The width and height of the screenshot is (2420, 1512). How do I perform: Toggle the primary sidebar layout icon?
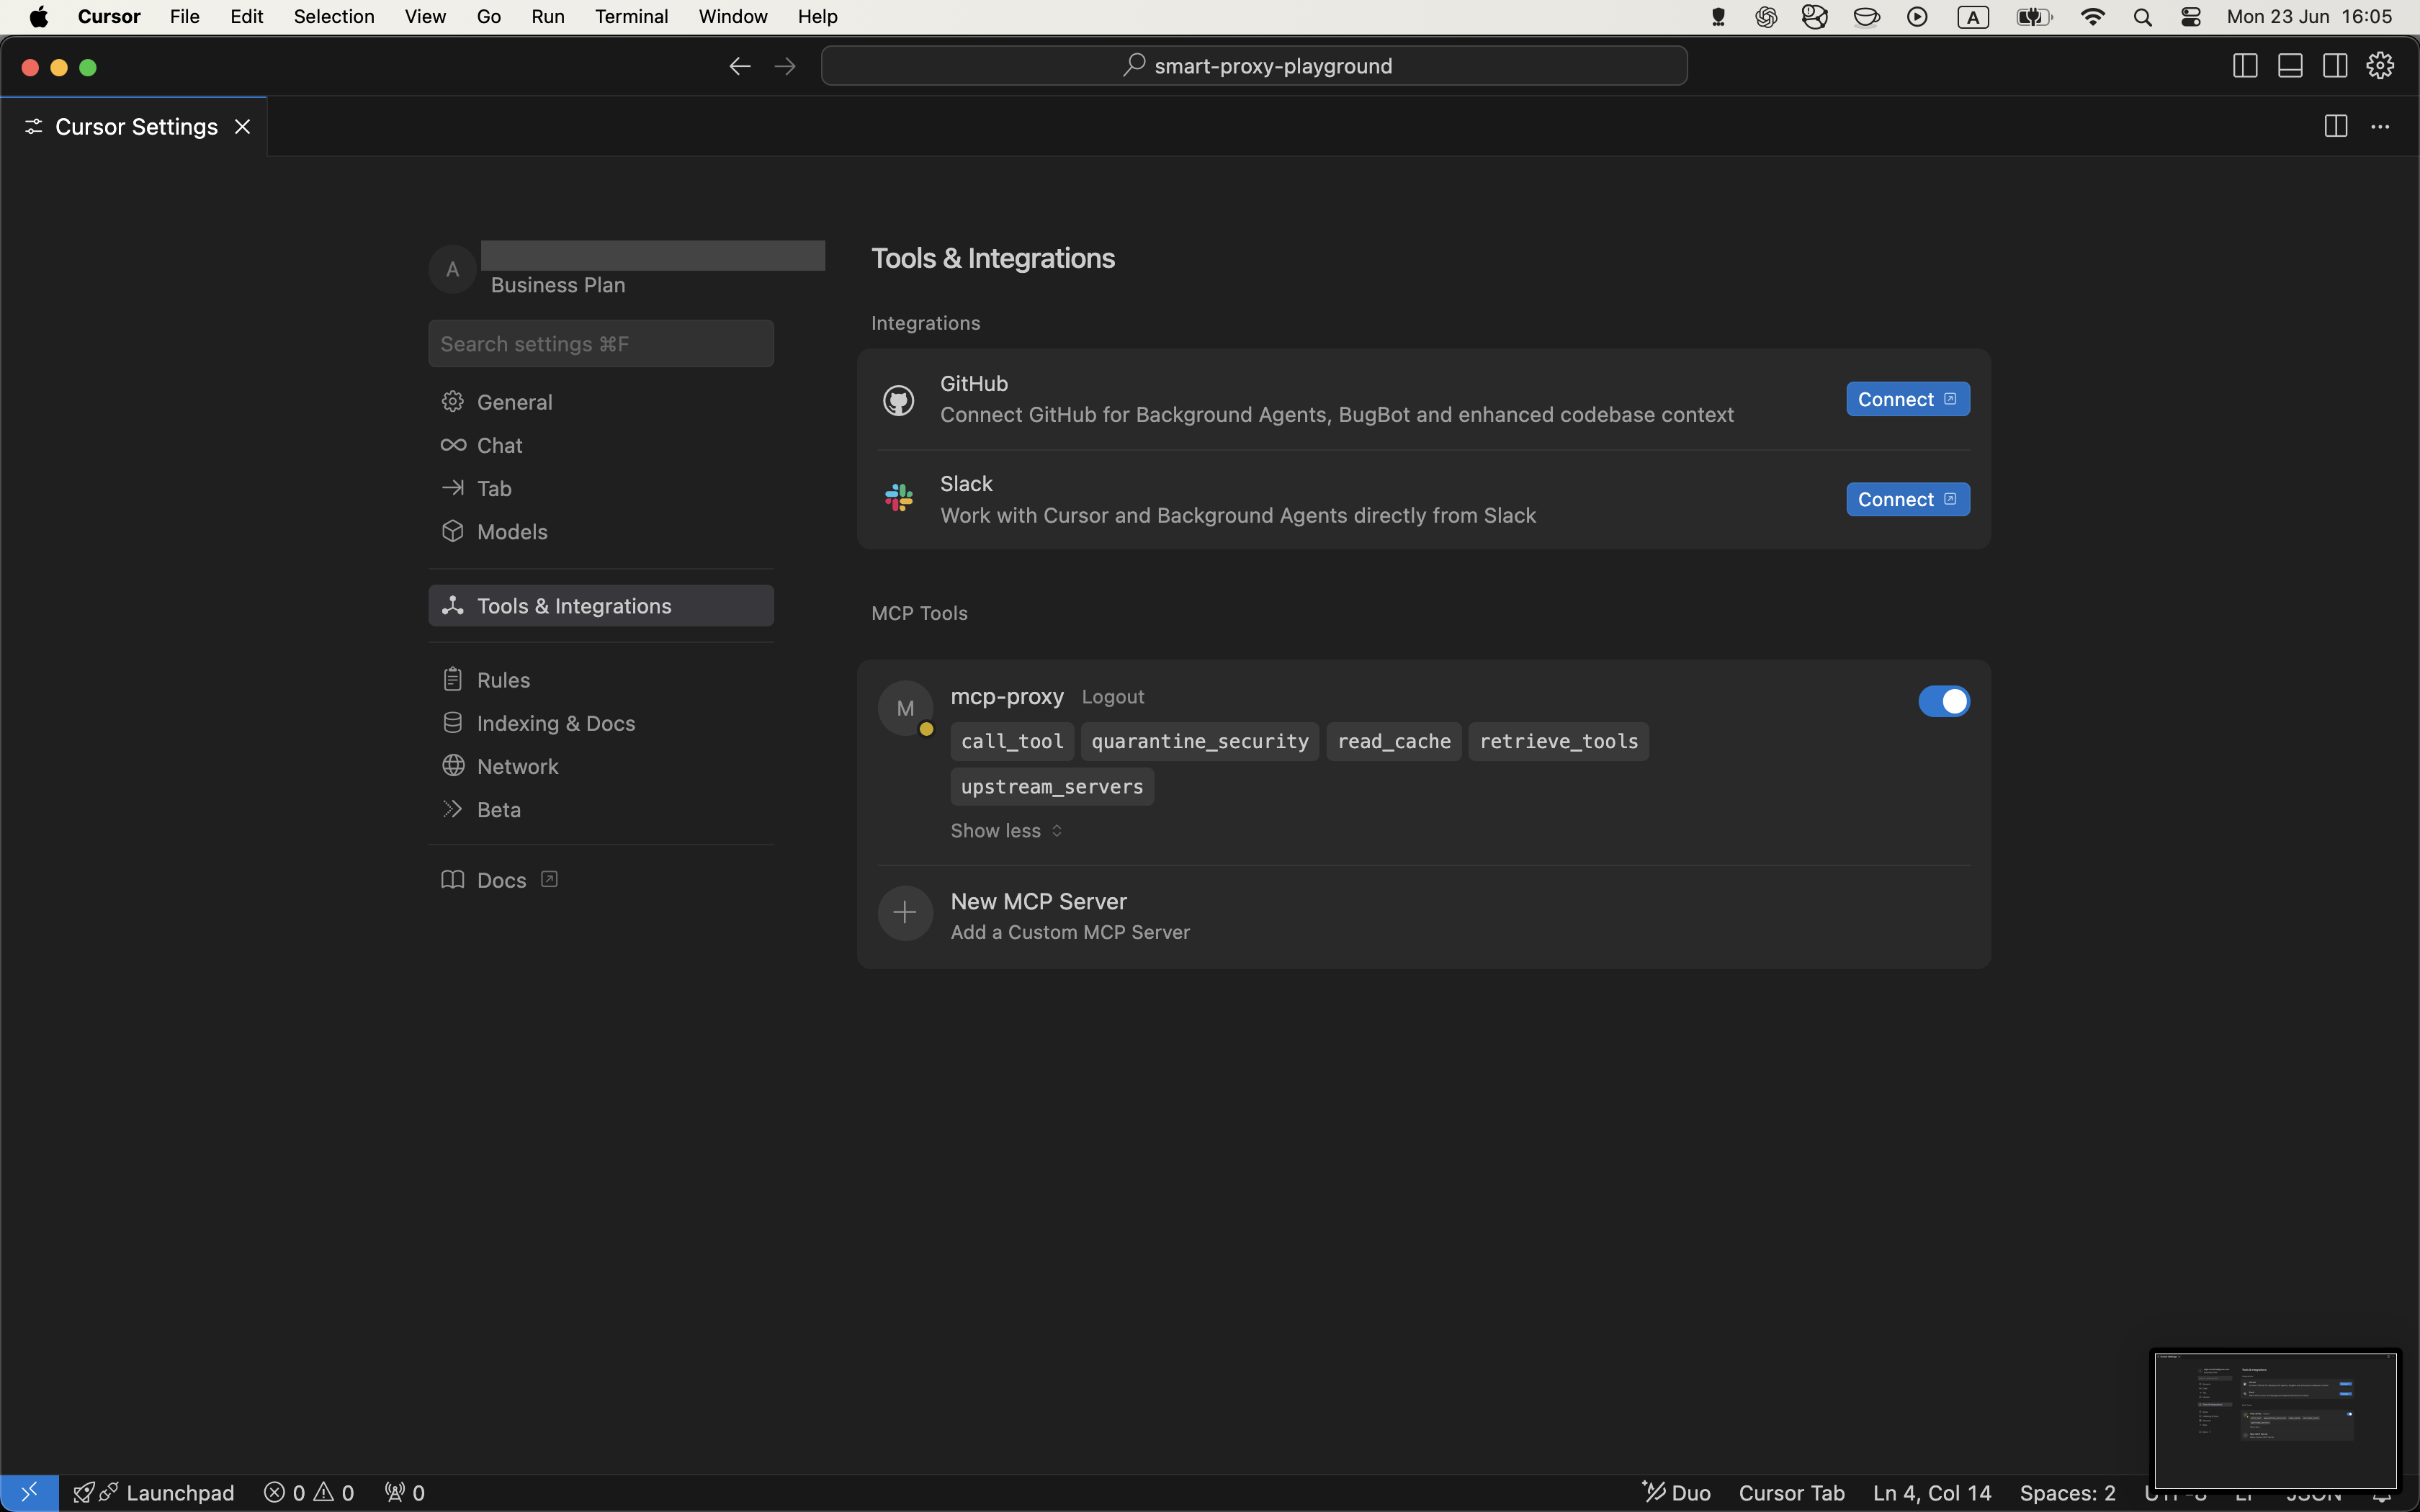[x=2245, y=66]
